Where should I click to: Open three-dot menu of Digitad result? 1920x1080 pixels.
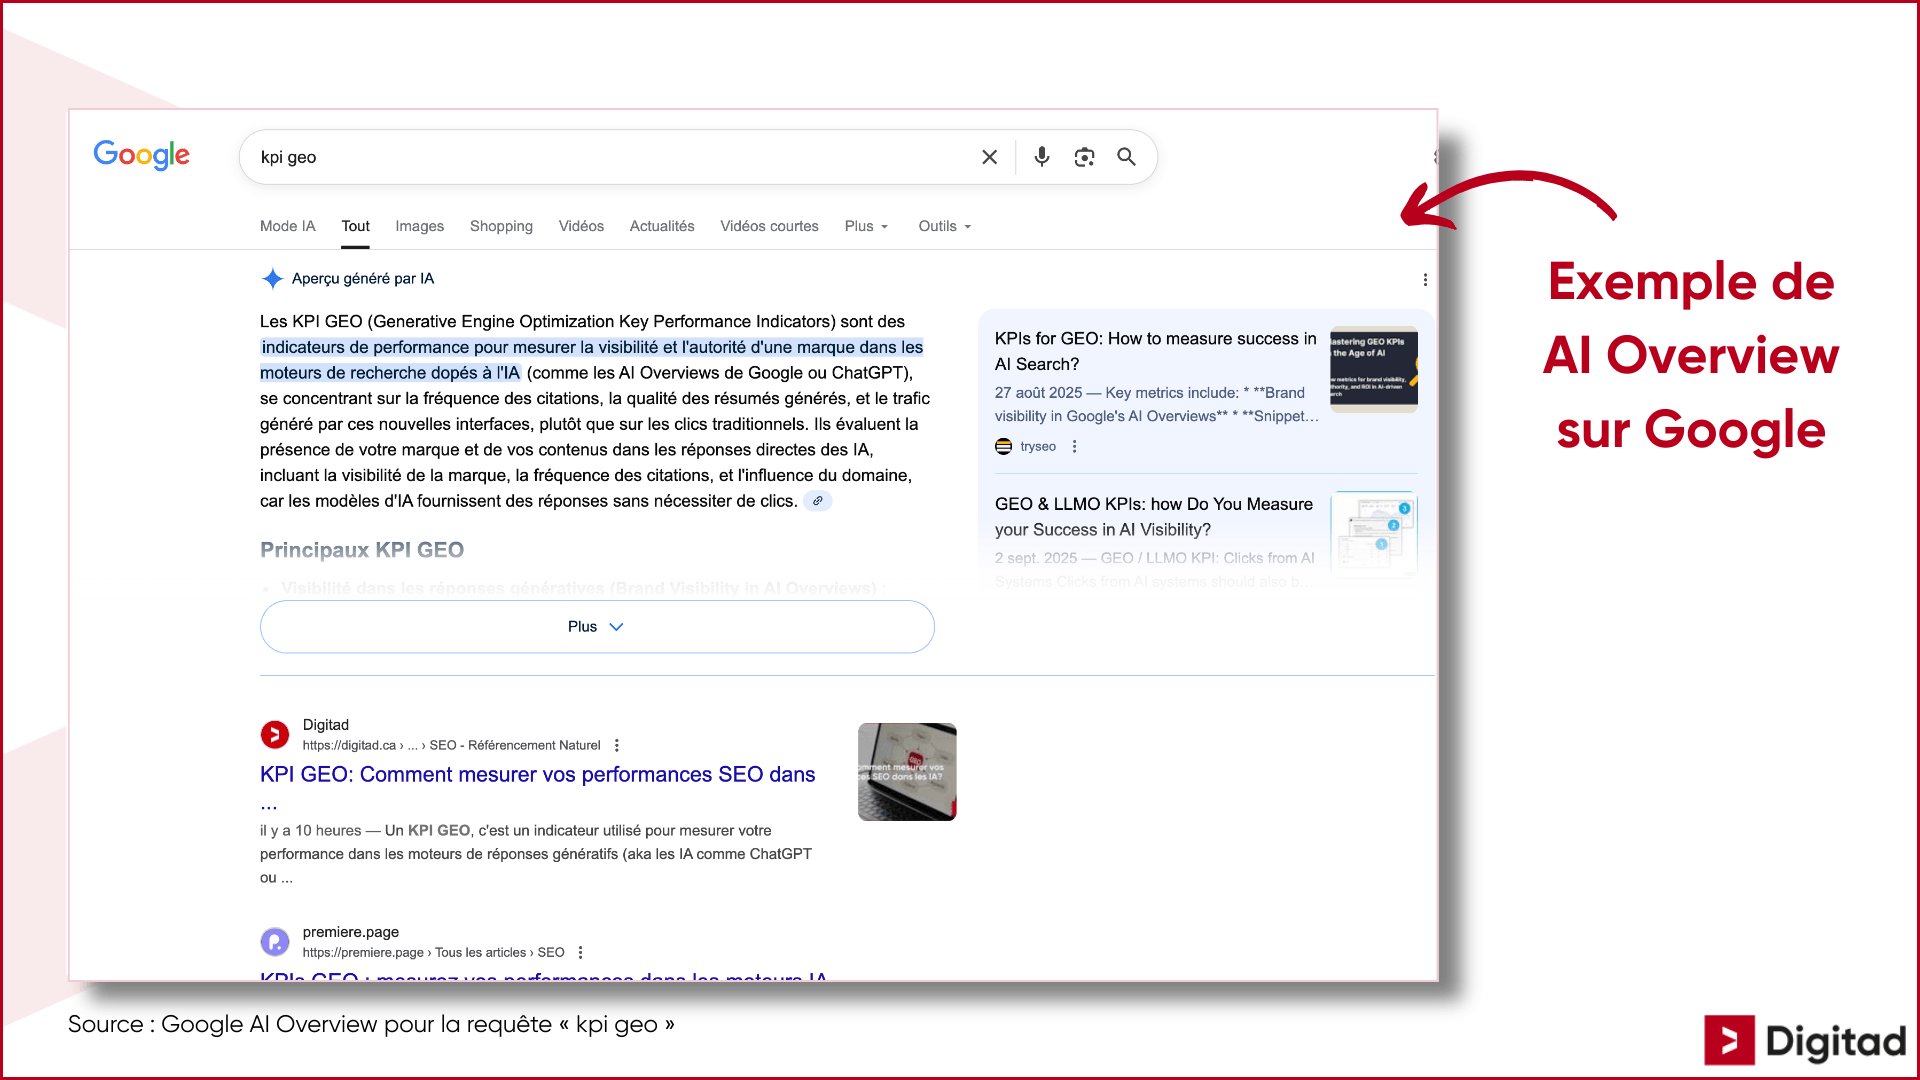(x=617, y=746)
